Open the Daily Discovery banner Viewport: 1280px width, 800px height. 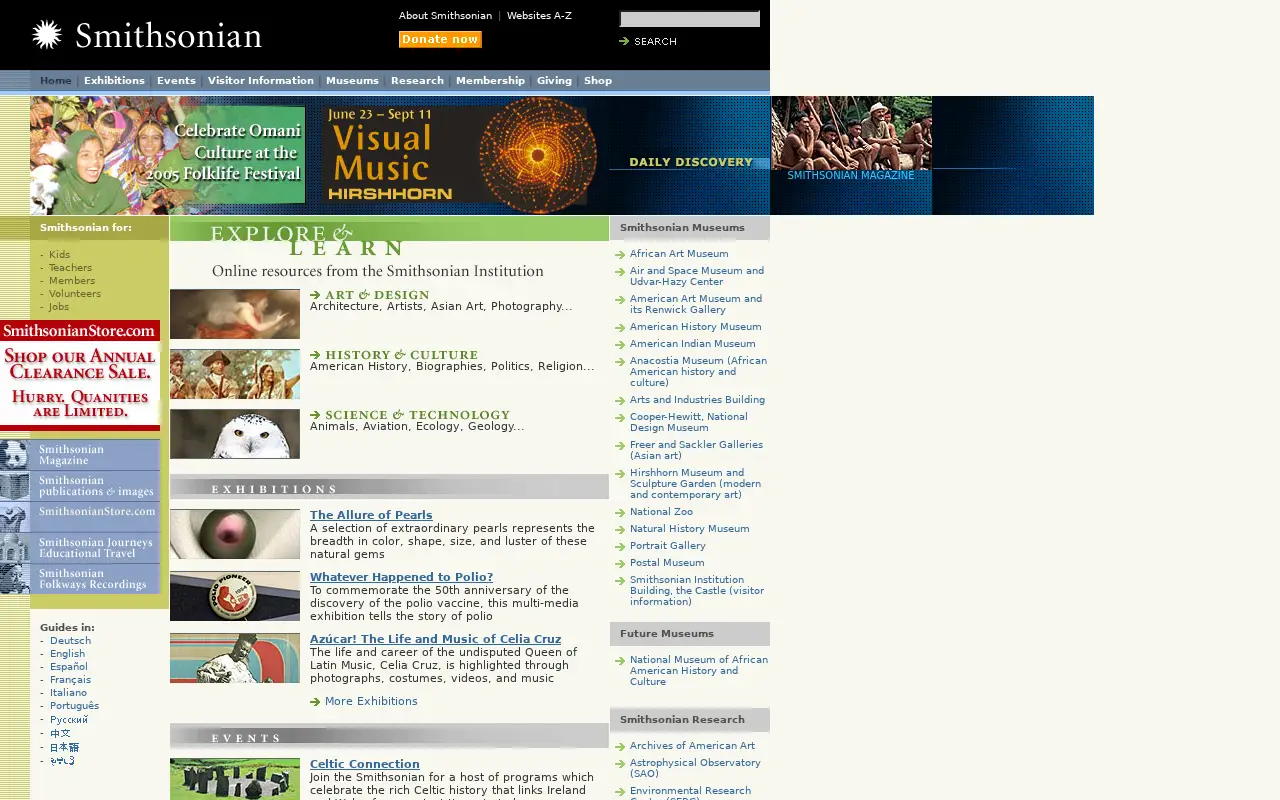[690, 162]
